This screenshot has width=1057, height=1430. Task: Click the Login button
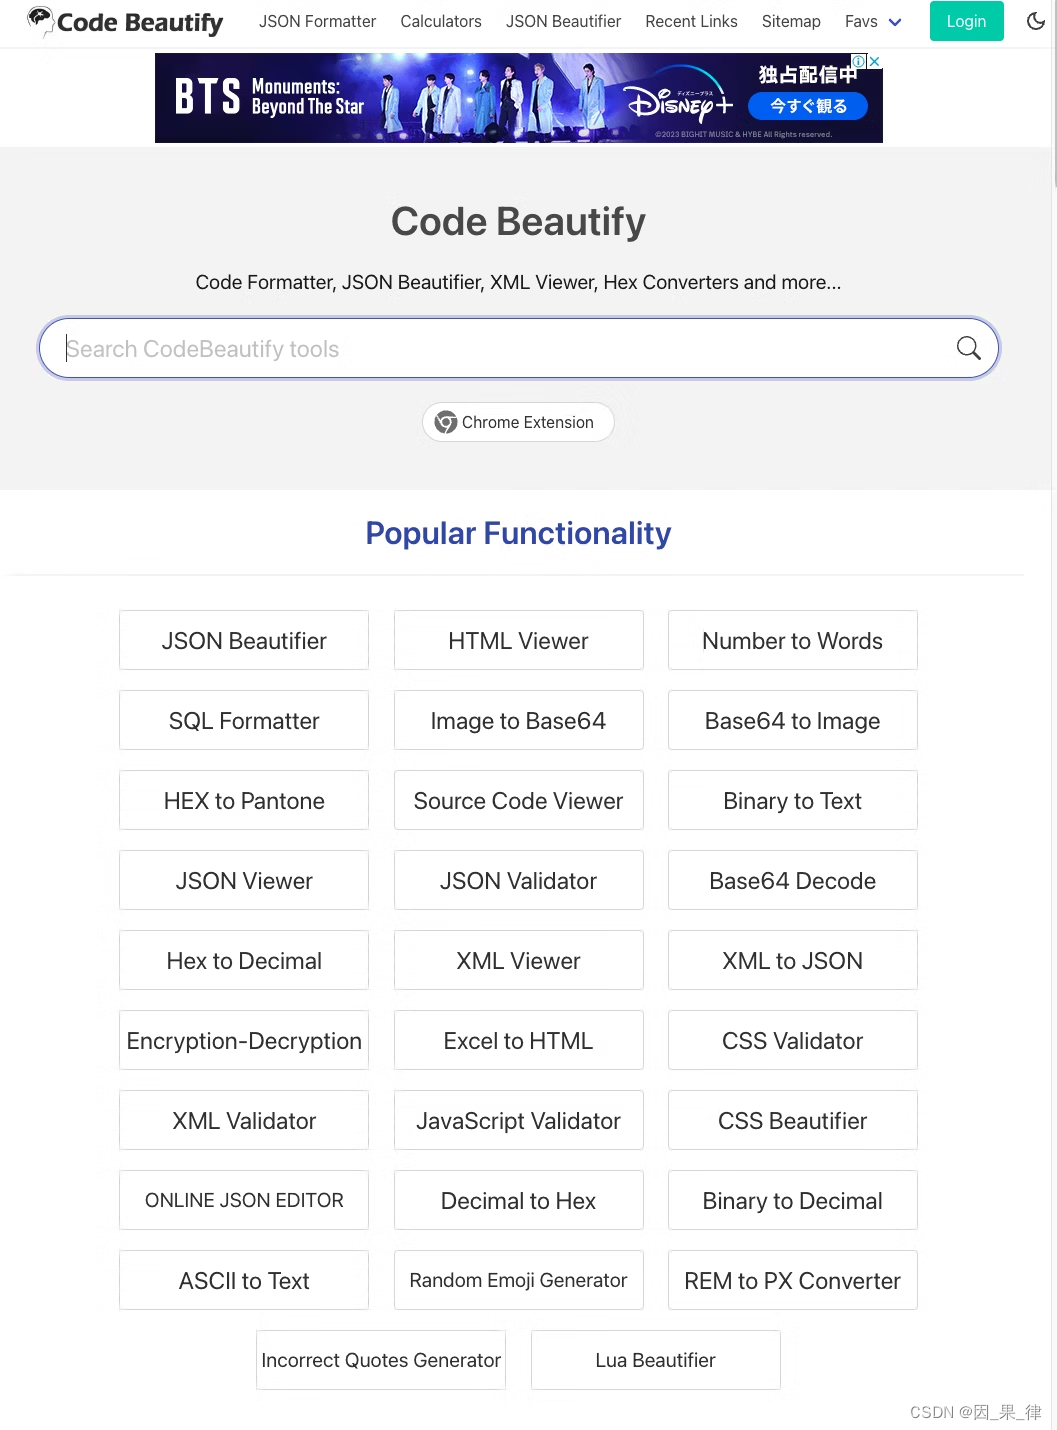965,20
